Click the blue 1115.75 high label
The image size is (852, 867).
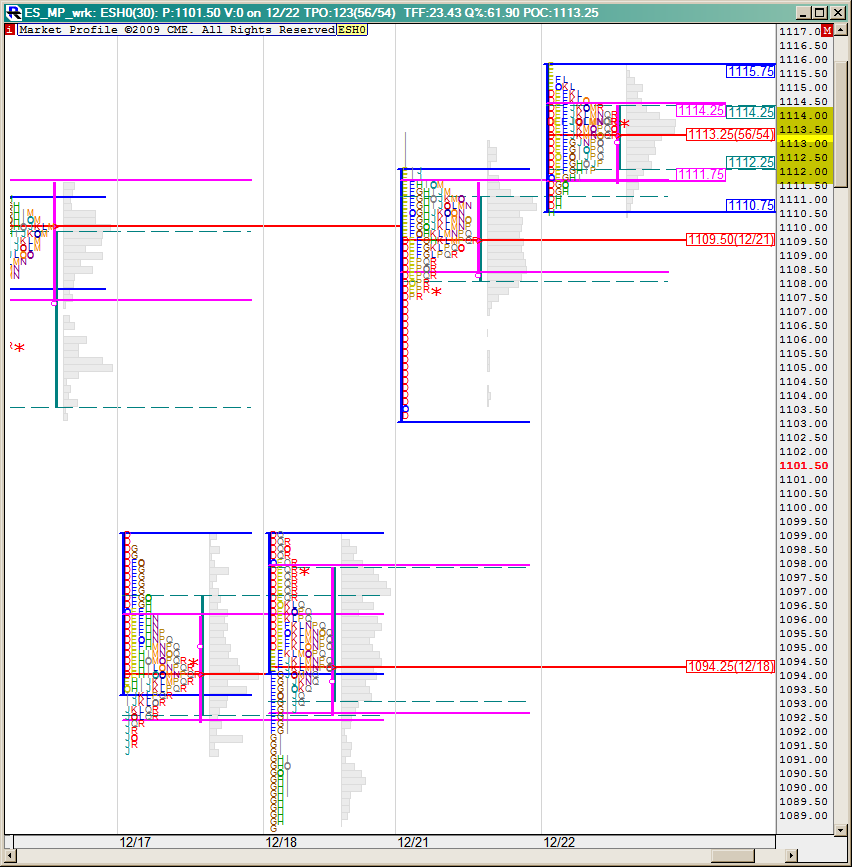pyautogui.click(x=751, y=72)
